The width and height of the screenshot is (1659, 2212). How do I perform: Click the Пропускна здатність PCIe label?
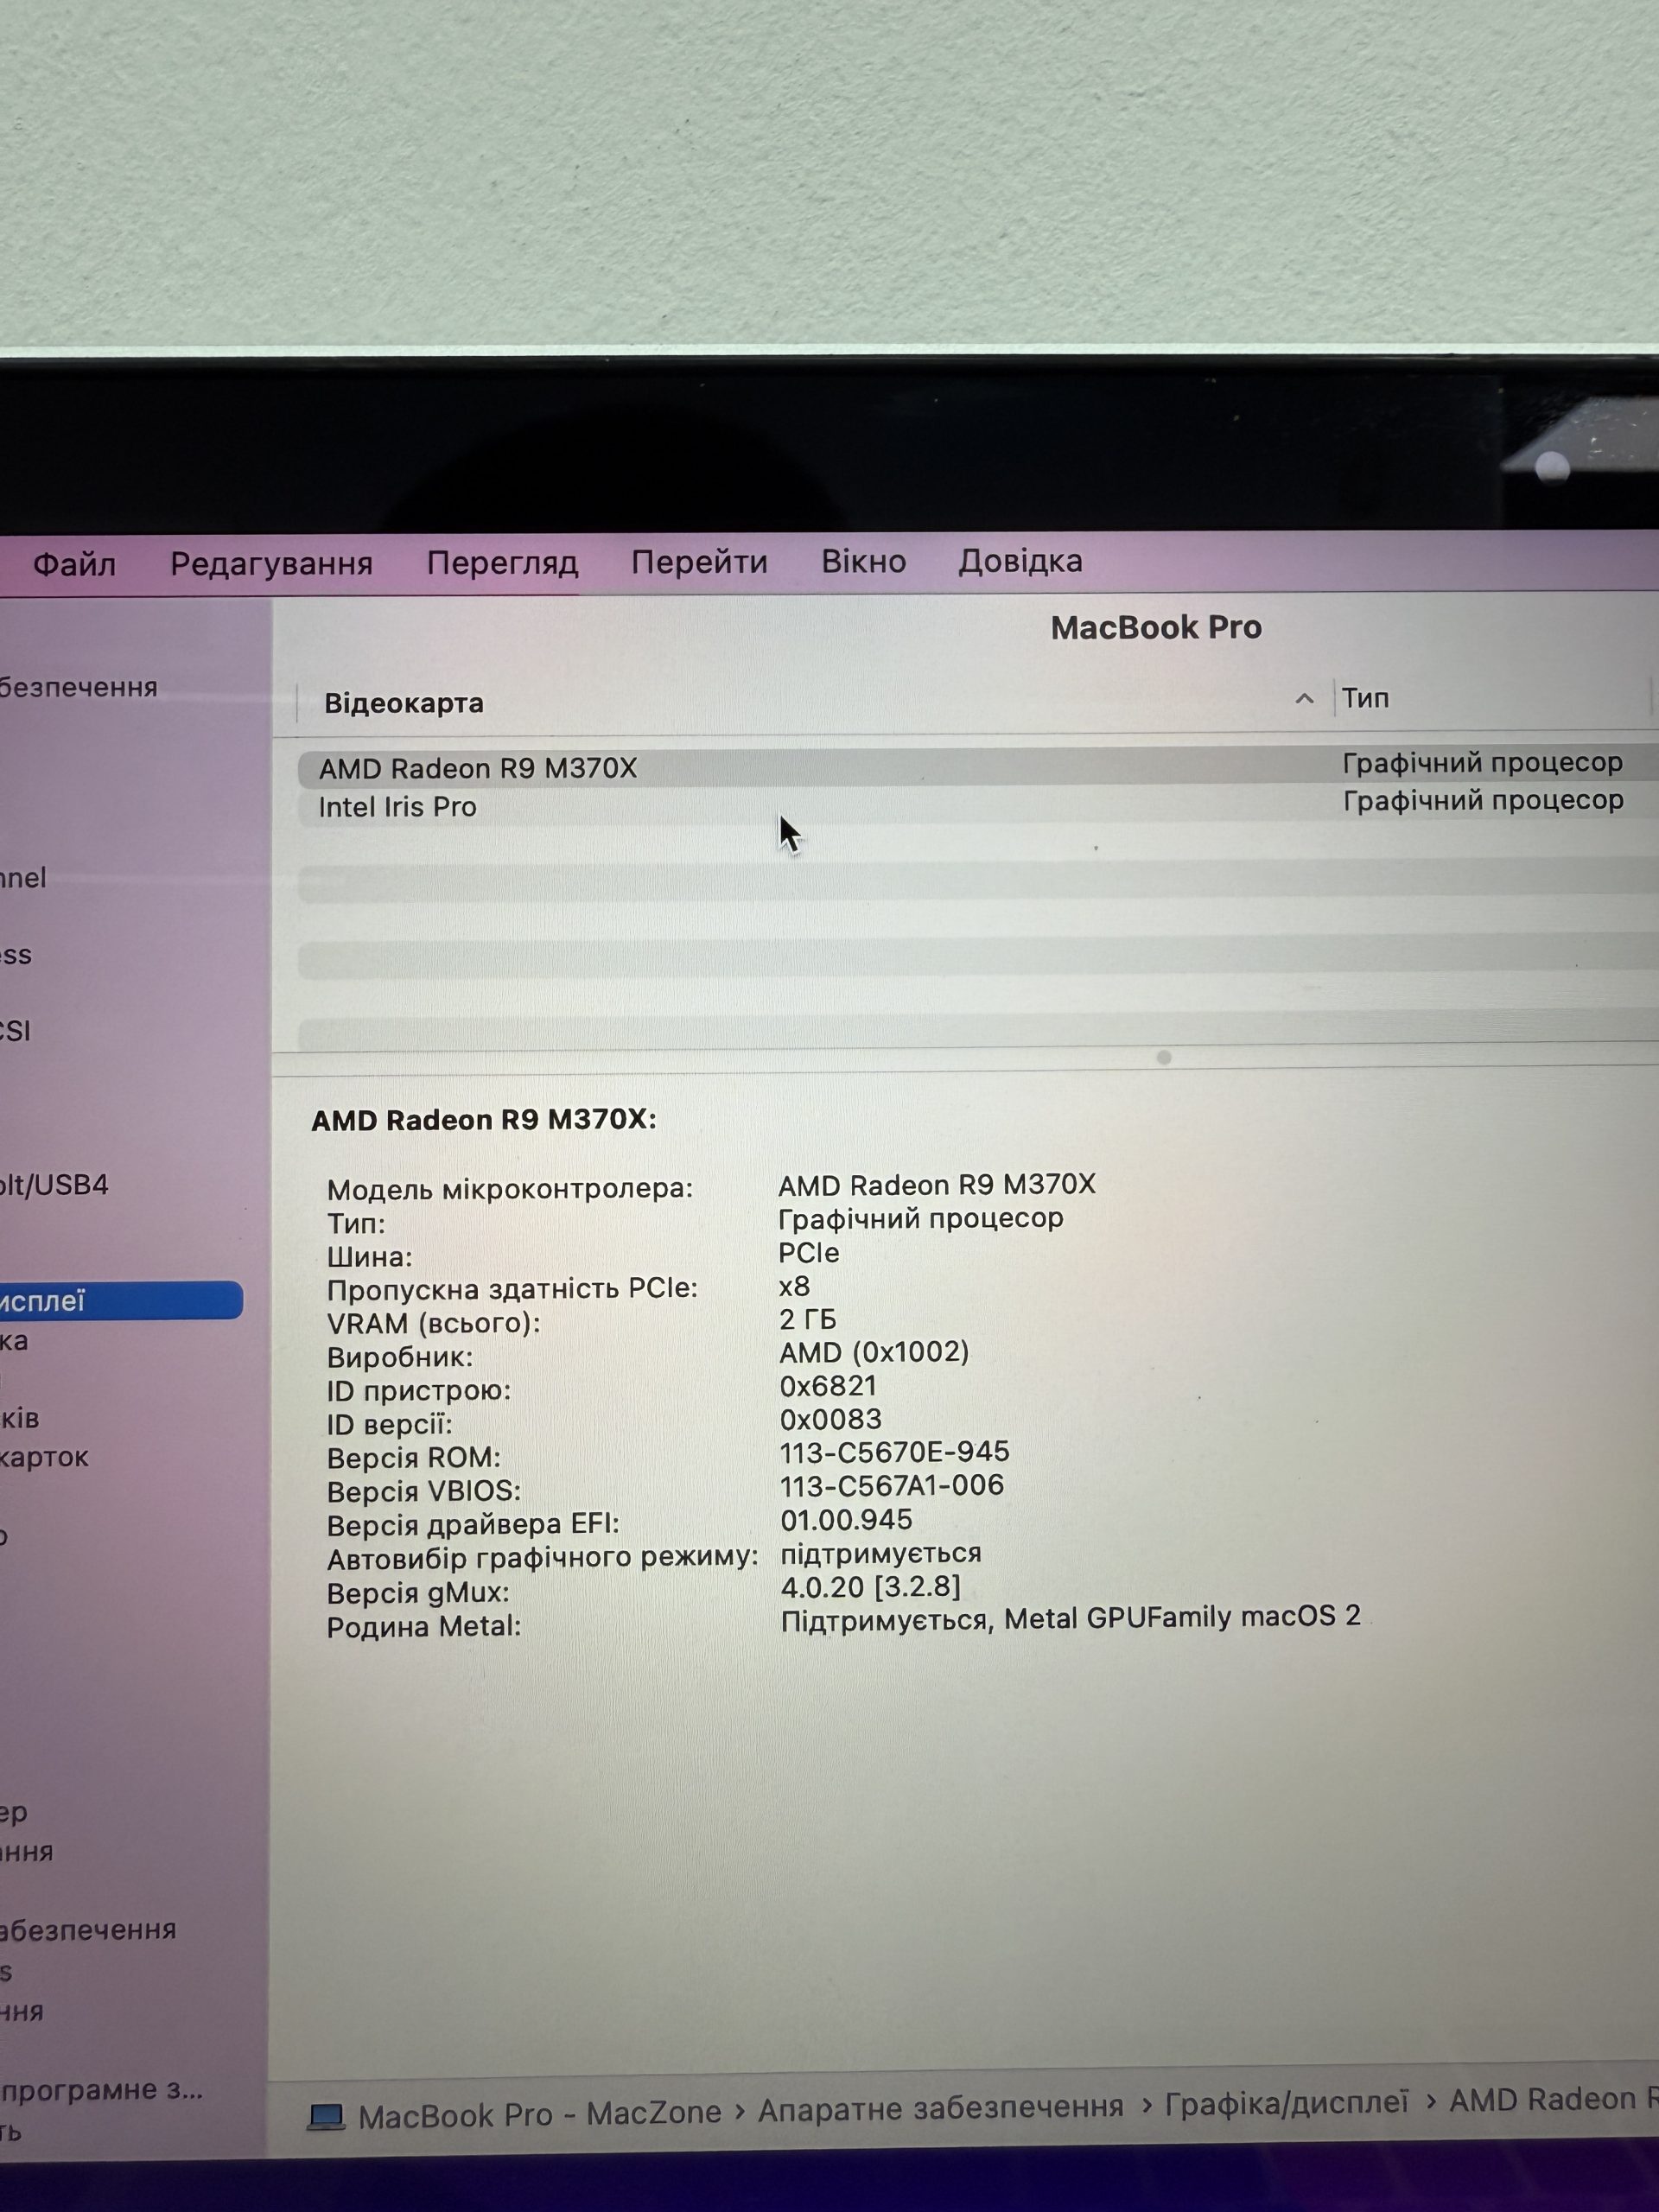pyautogui.click(x=512, y=1289)
